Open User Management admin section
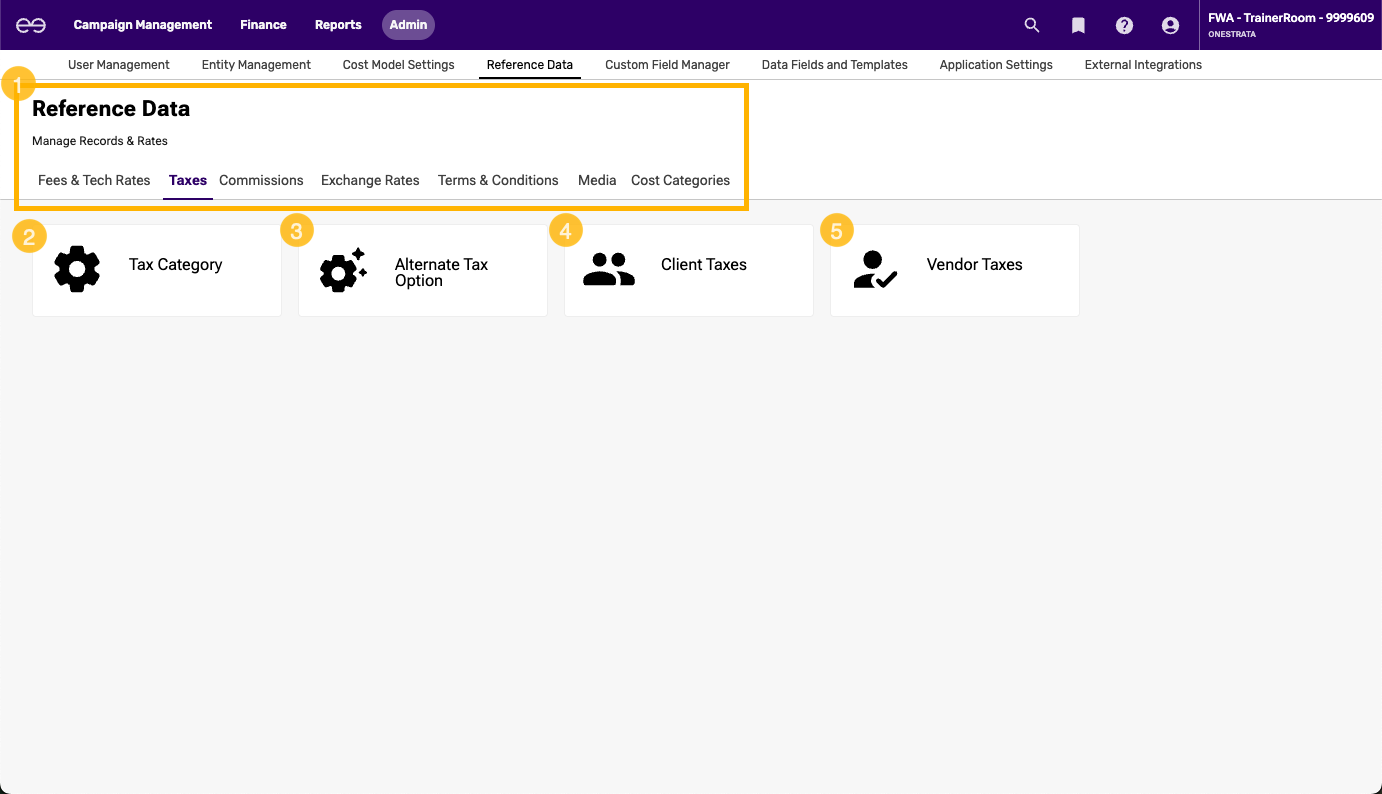 (x=118, y=65)
